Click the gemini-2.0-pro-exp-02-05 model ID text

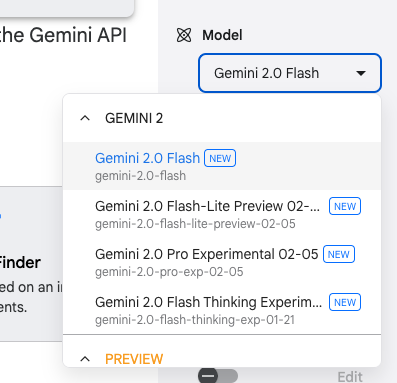point(169,272)
